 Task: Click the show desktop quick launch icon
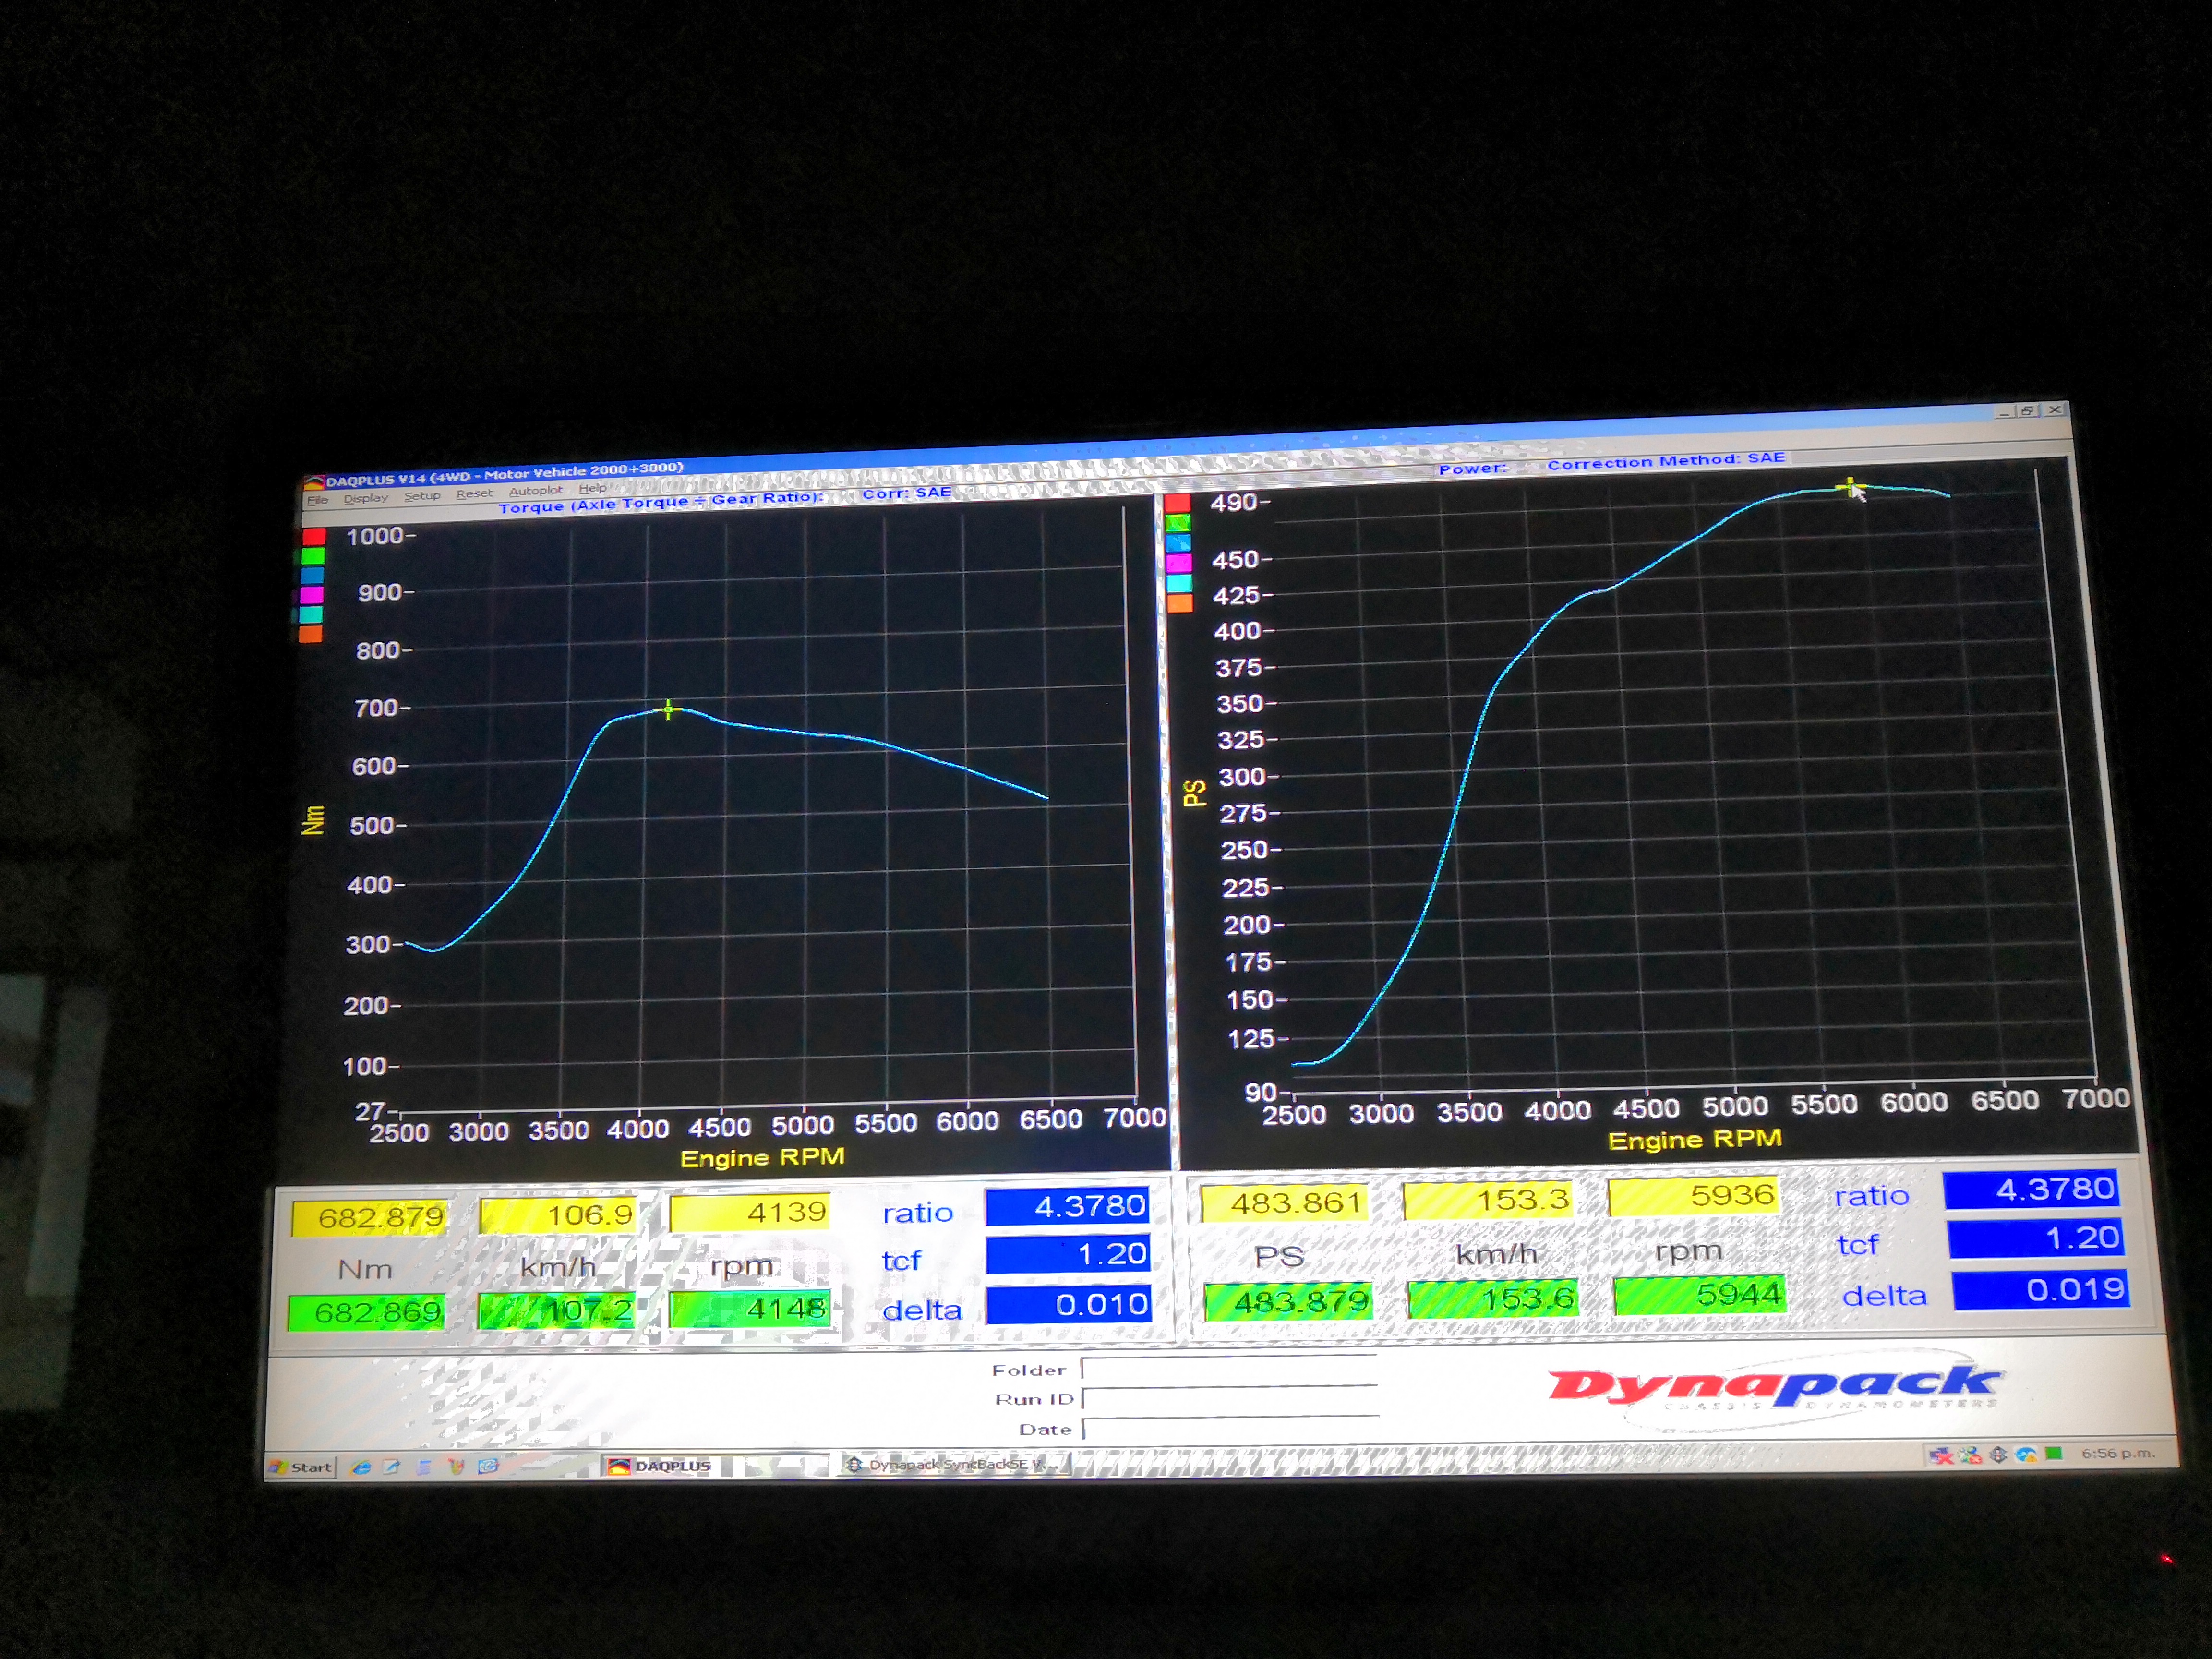[x=391, y=1467]
